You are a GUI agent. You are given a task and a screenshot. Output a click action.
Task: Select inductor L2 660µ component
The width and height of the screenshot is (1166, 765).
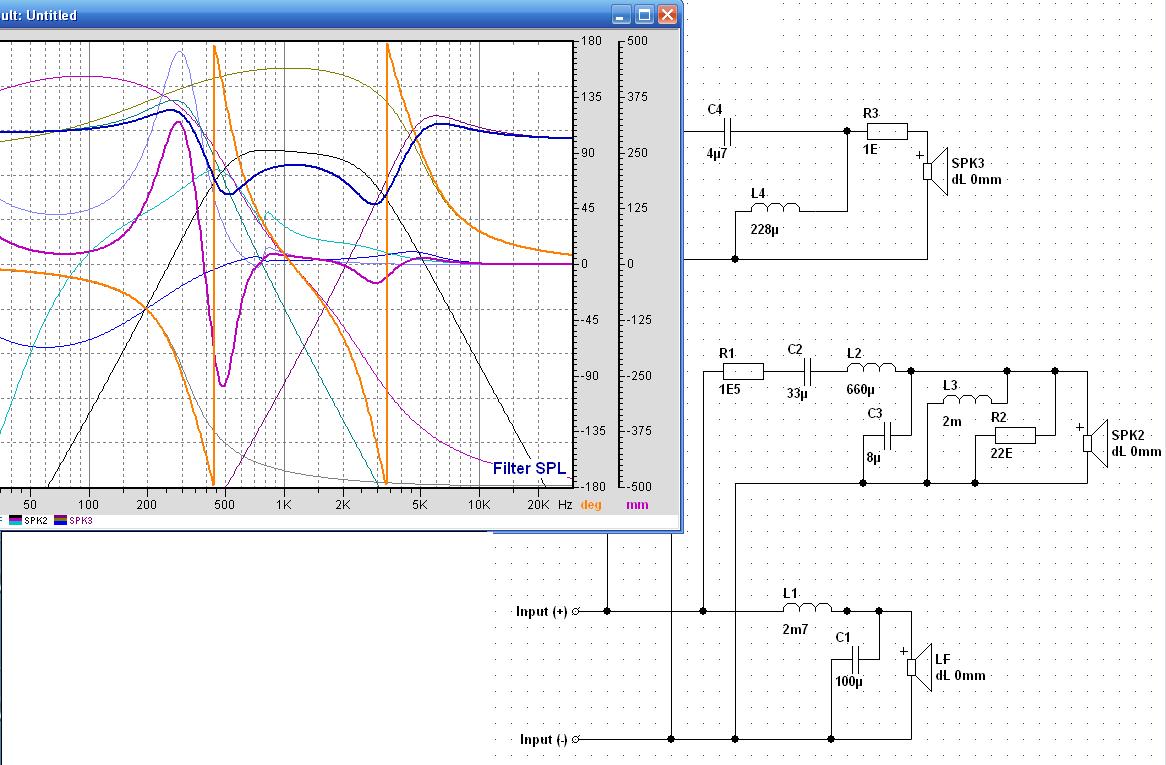point(871,367)
